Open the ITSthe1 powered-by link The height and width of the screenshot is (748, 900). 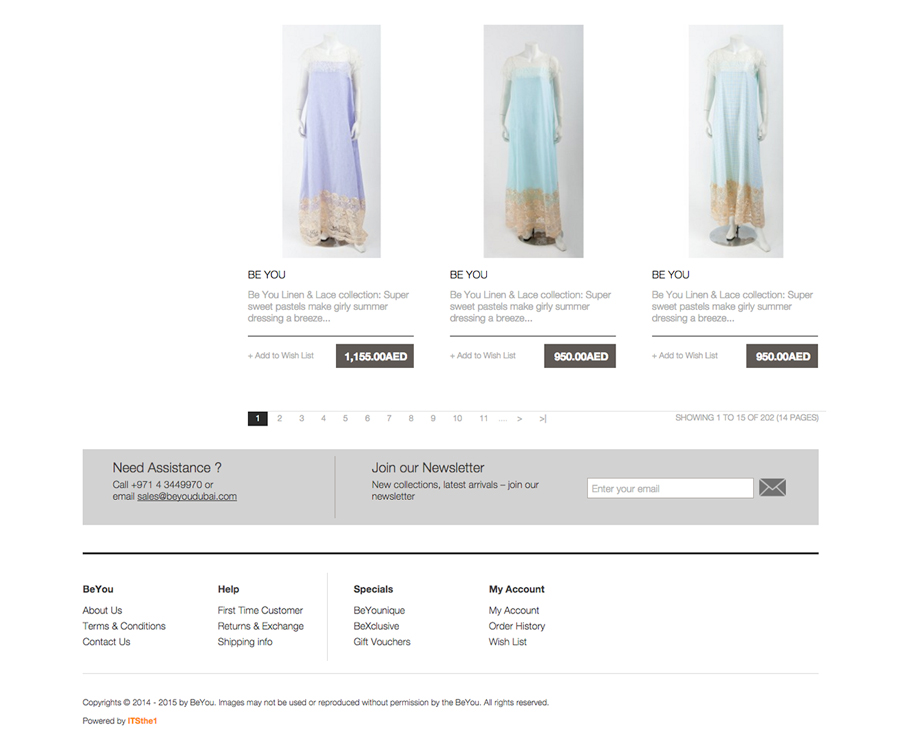pyautogui.click(x=142, y=720)
